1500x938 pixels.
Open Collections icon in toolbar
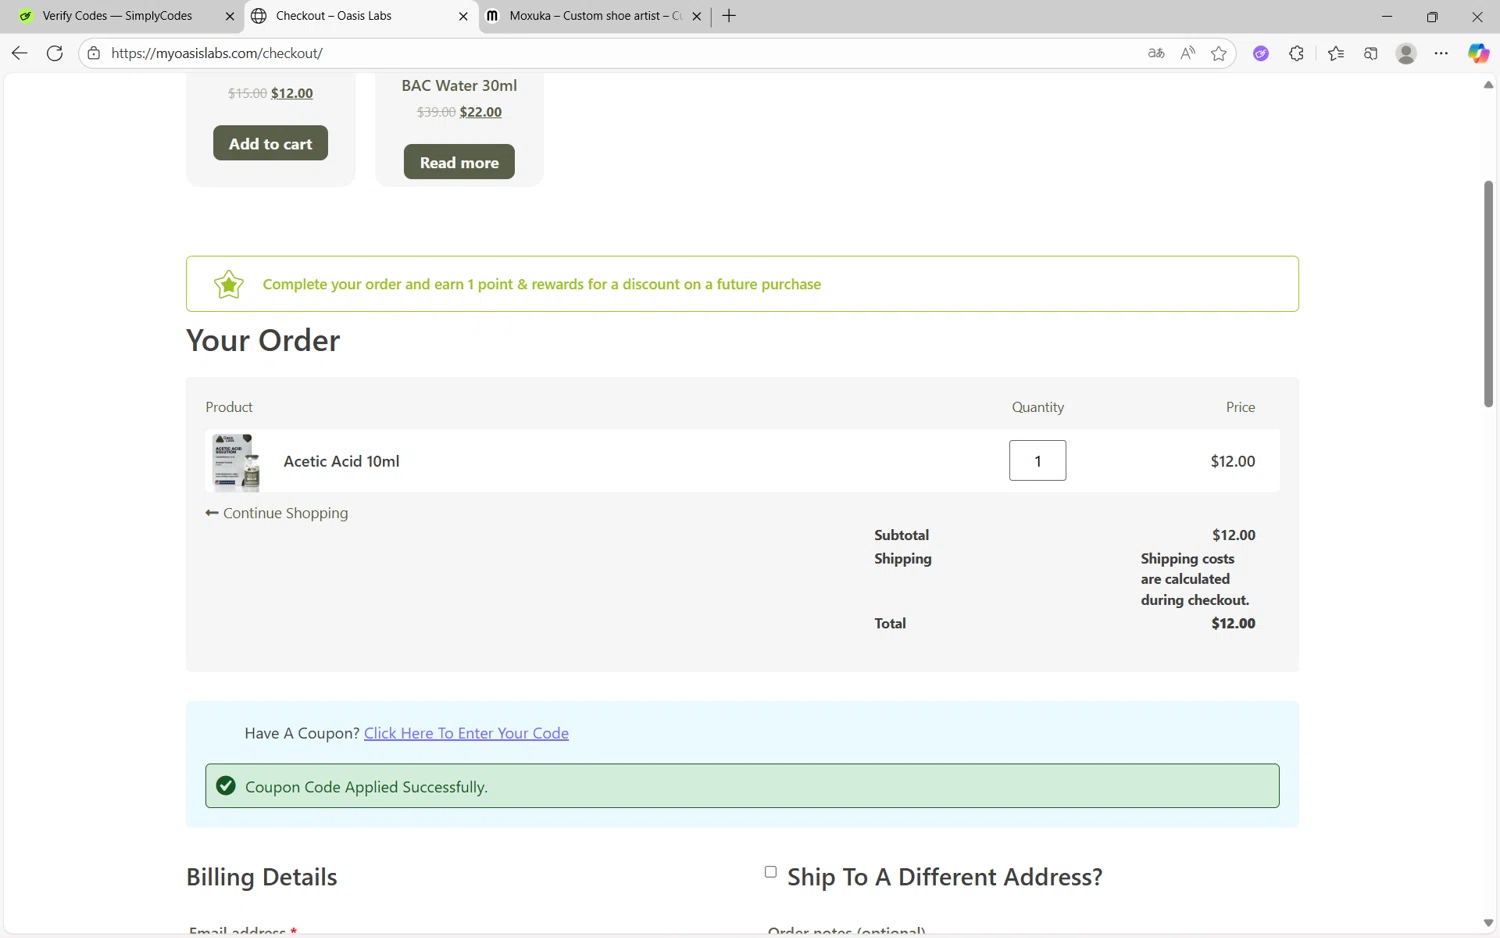click(x=1371, y=53)
